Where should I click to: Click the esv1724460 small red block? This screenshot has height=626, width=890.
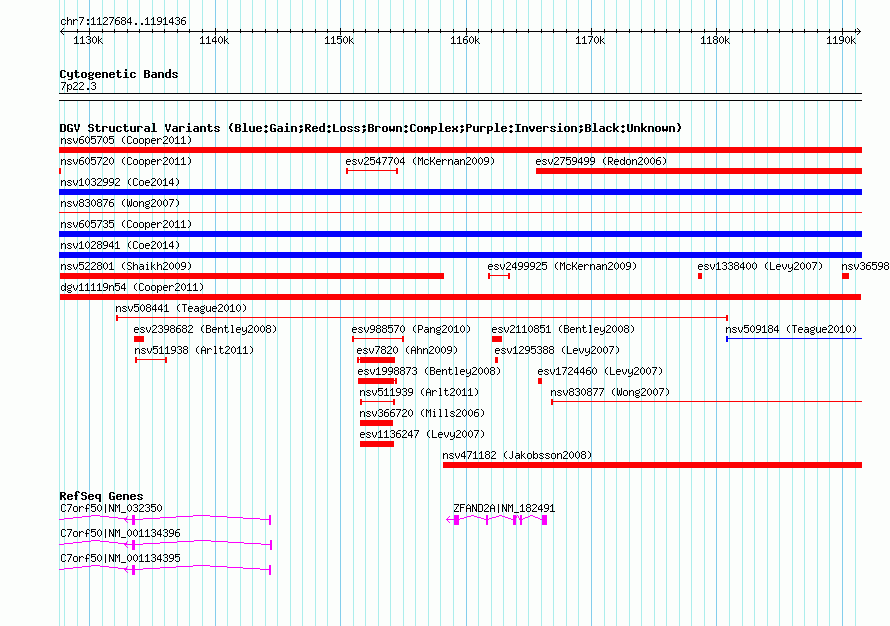pyautogui.click(x=540, y=381)
